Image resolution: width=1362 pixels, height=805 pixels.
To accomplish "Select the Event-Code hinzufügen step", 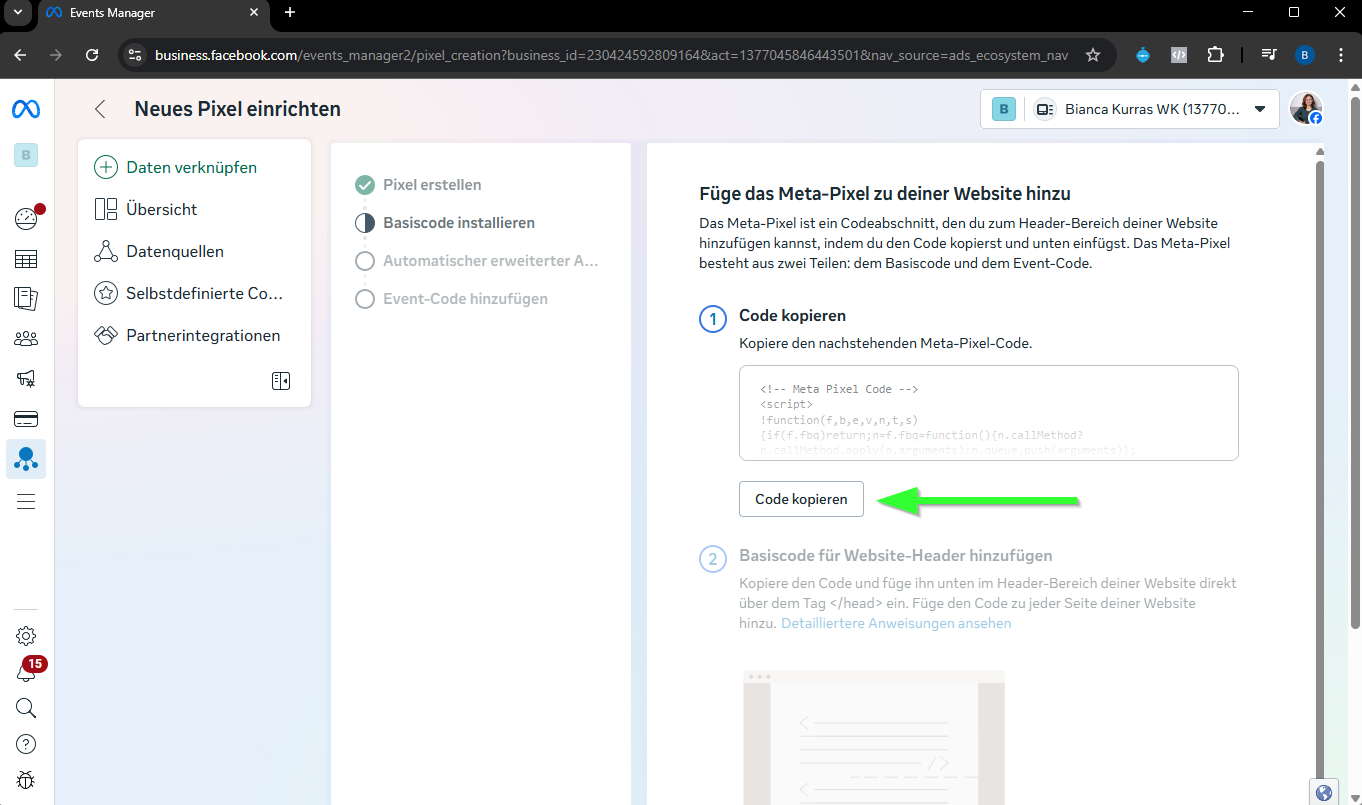I will tap(451, 299).
